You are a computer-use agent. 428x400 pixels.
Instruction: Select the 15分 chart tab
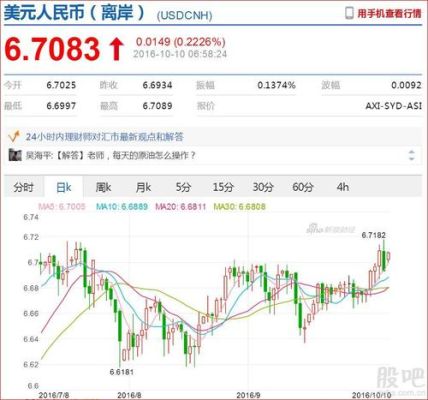(223, 187)
